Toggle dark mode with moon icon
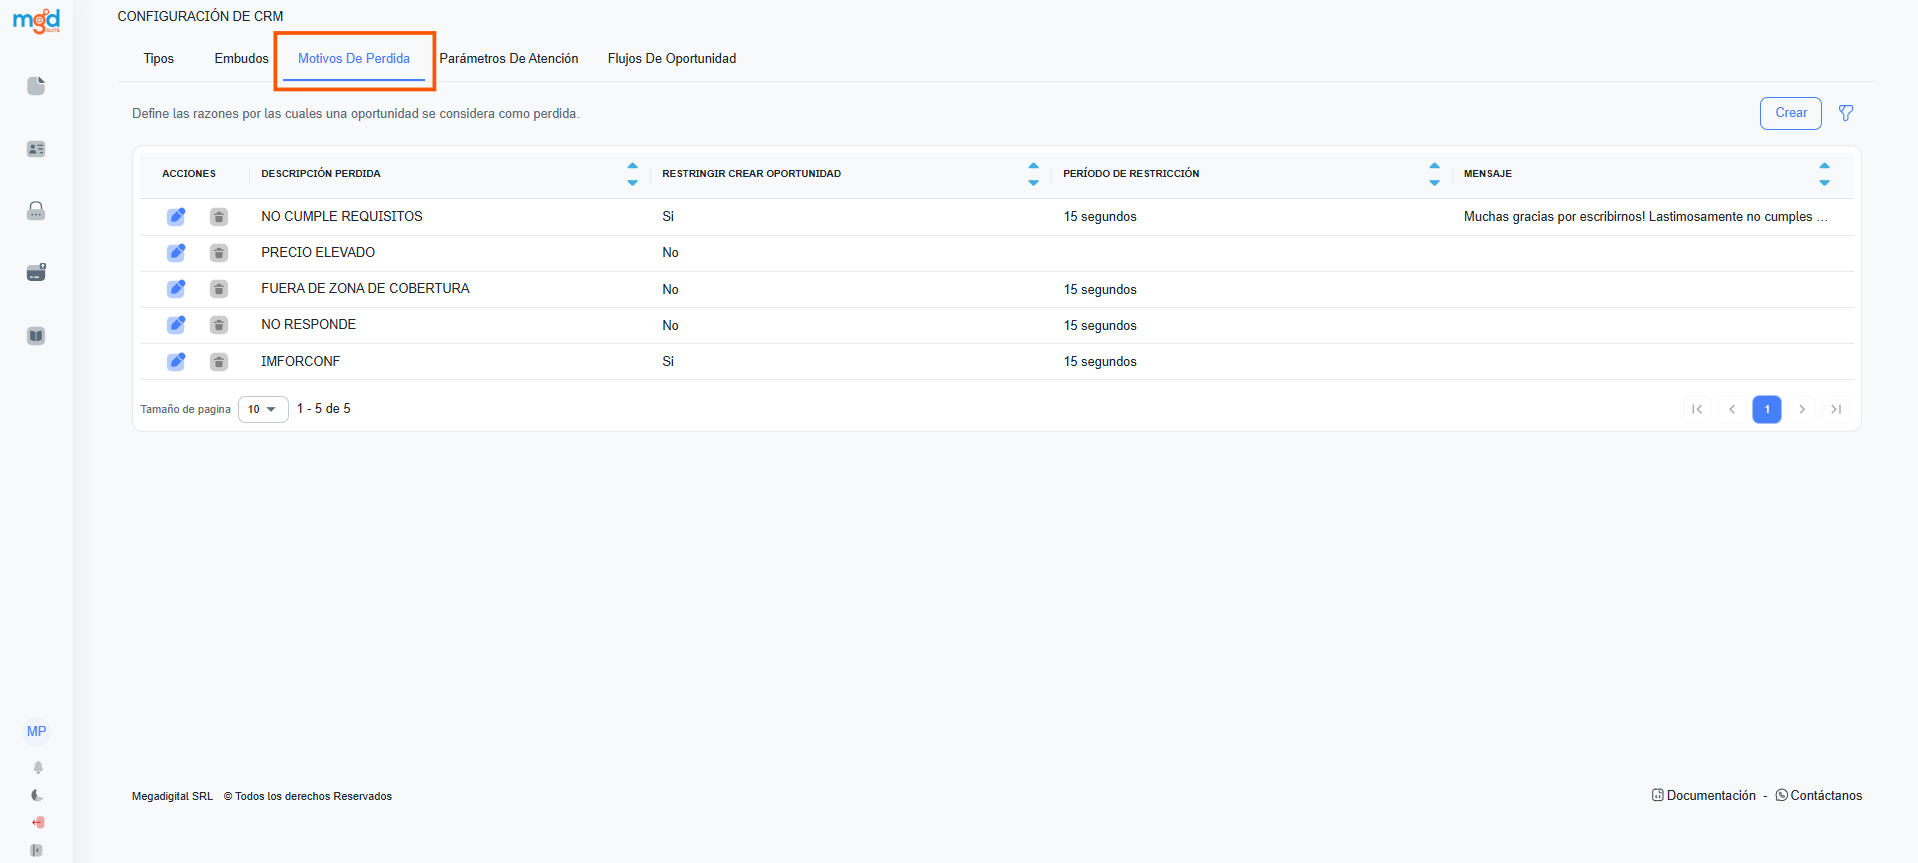This screenshot has width=1918, height=863. pos(38,795)
